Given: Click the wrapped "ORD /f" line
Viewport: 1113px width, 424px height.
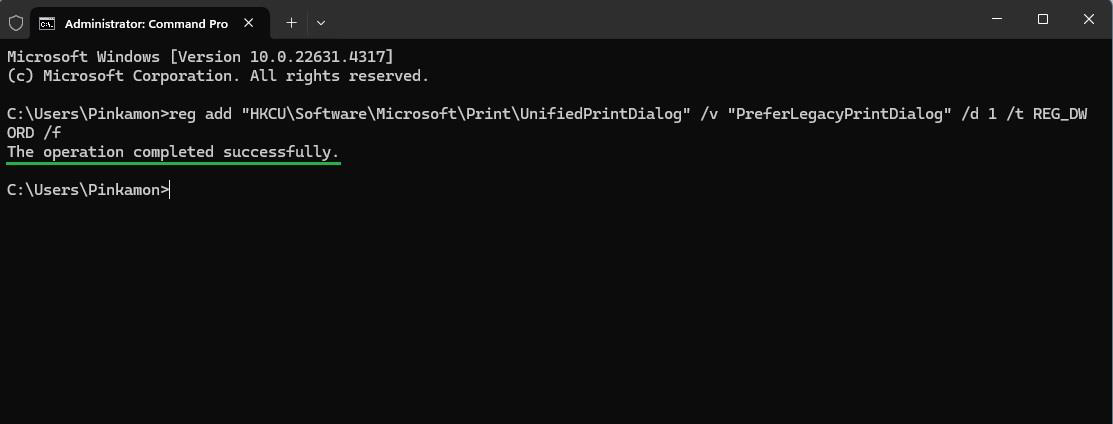Looking at the screenshot, I should [x=33, y=132].
